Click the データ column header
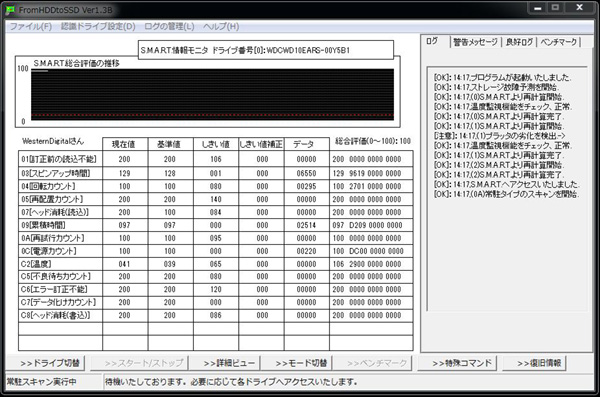Screen dimensions: 600x397 tap(307, 144)
